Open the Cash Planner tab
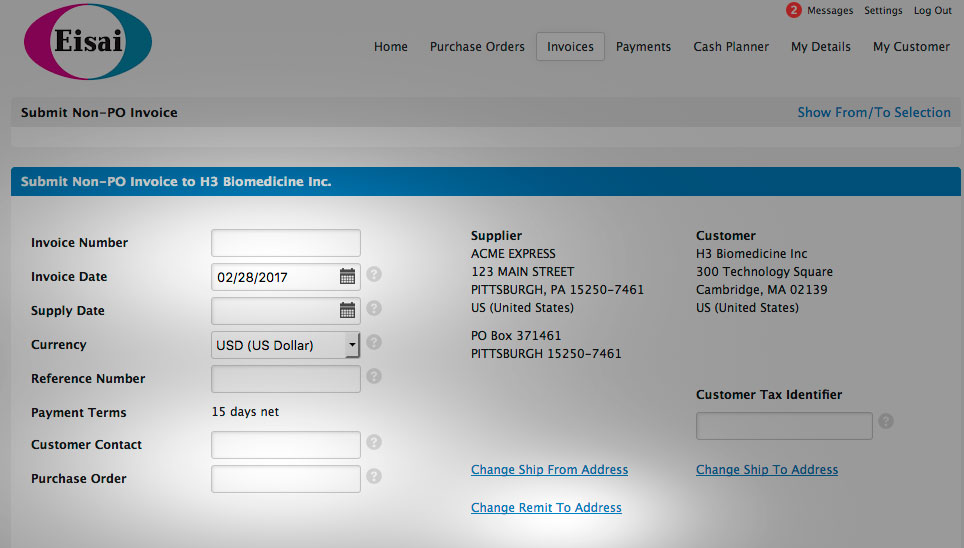This screenshot has width=964, height=548. [731, 47]
